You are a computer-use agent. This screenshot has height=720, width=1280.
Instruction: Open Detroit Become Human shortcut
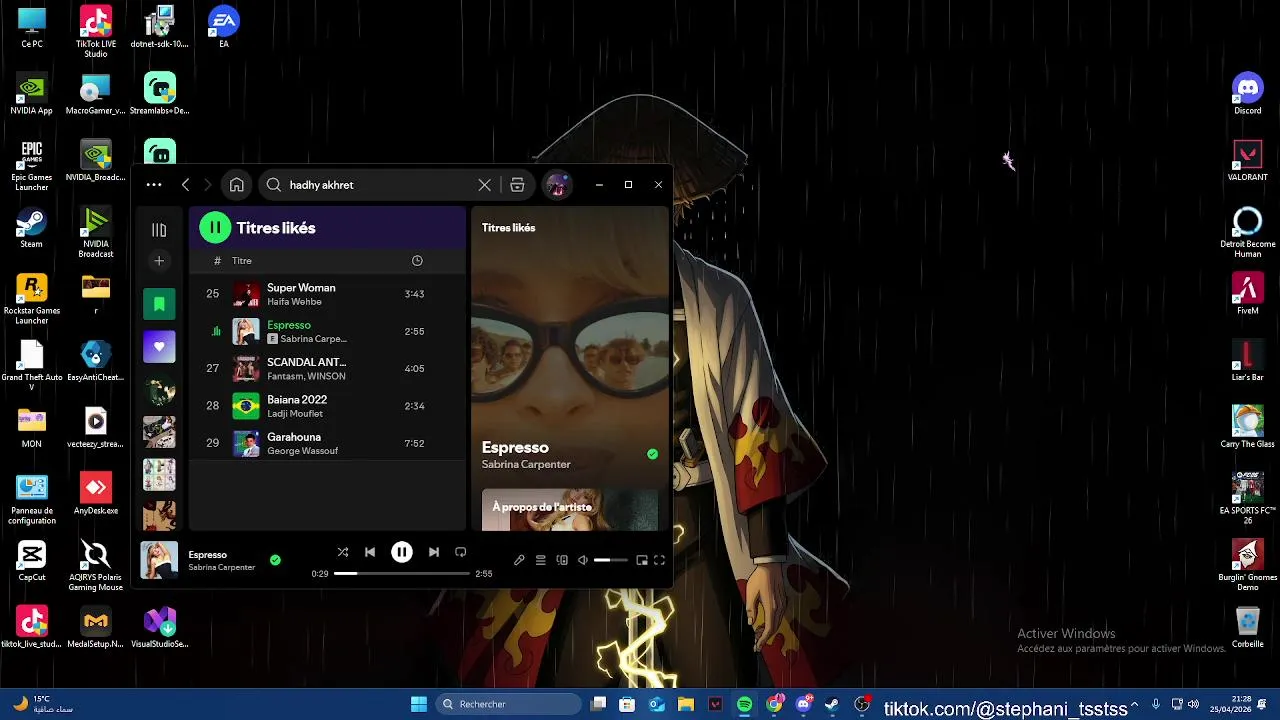pyautogui.click(x=1248, y=232)
